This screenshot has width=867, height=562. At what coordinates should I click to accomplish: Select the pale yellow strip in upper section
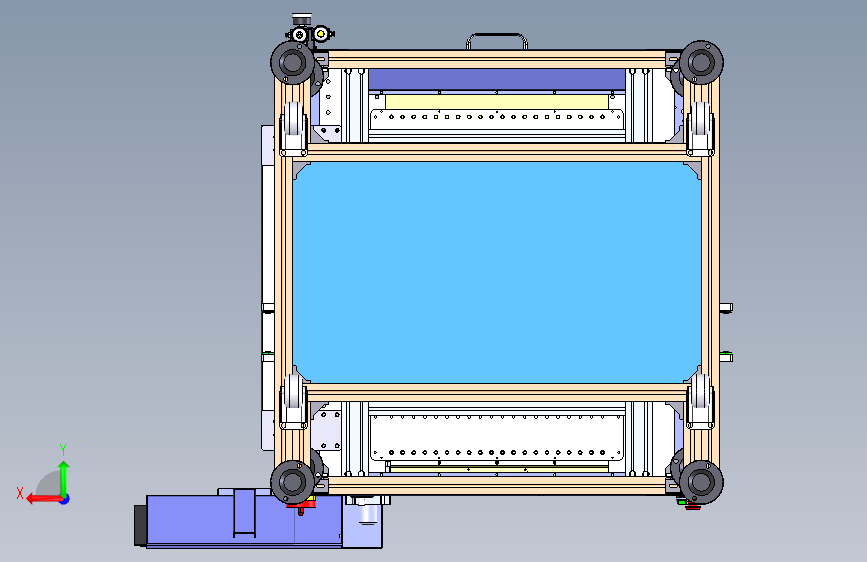pos(497,101)
